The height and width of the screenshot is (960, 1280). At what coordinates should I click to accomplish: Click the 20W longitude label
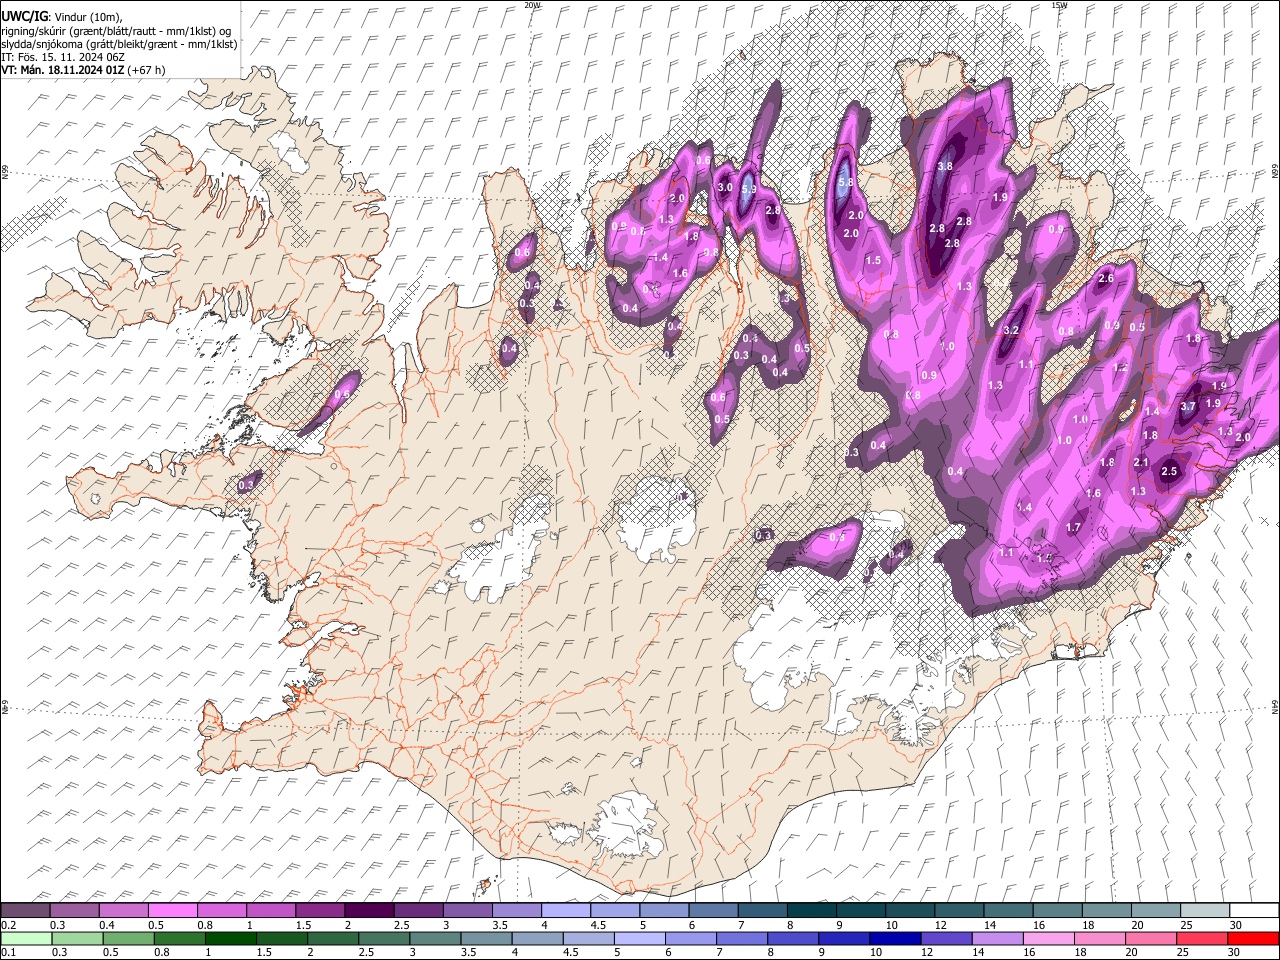pos(532,5)
